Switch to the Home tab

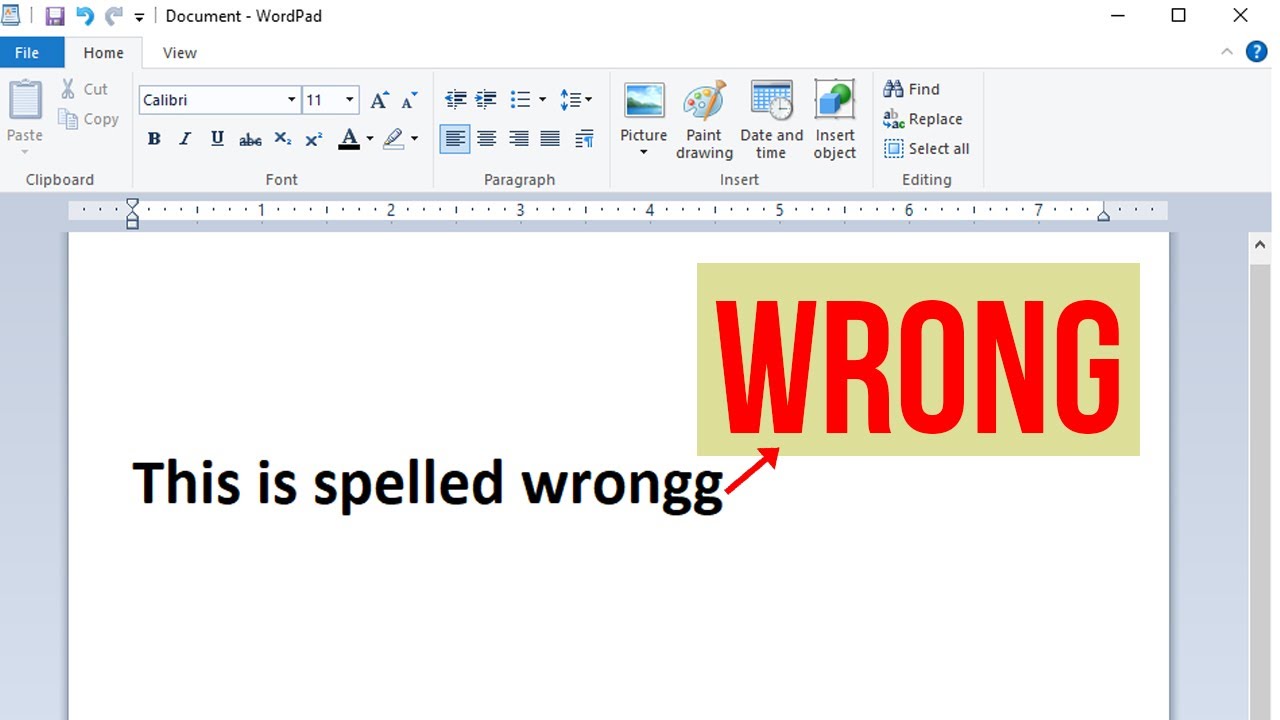pyautogui.click(x=103, y=53)
